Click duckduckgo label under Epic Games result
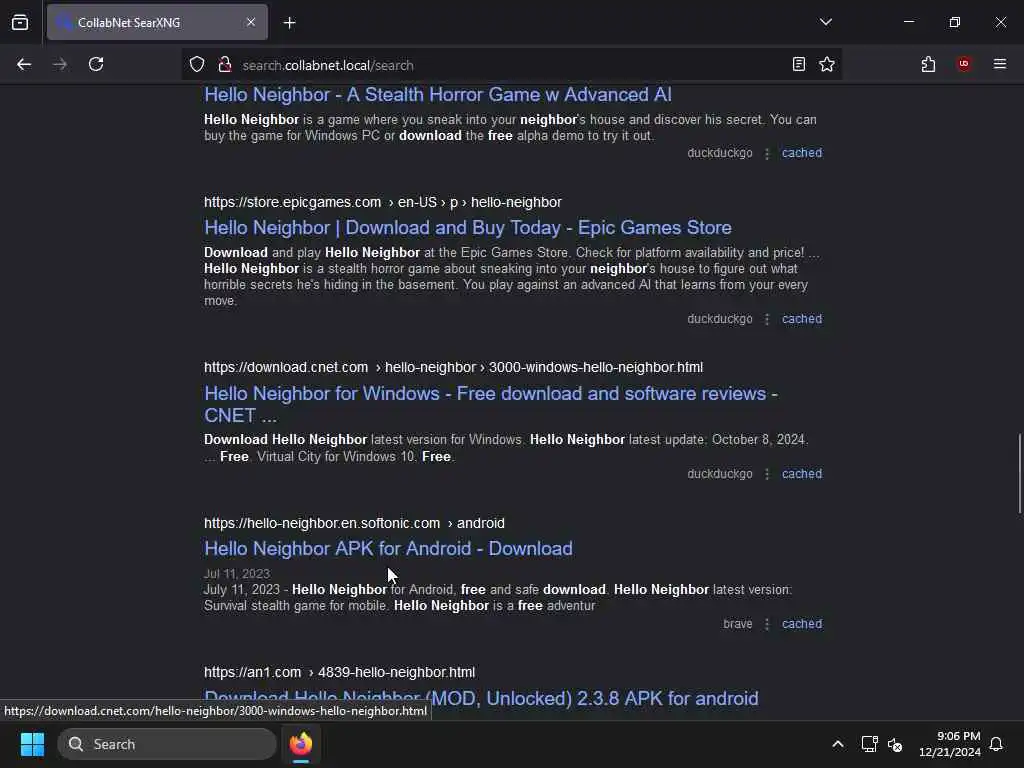 720,319
